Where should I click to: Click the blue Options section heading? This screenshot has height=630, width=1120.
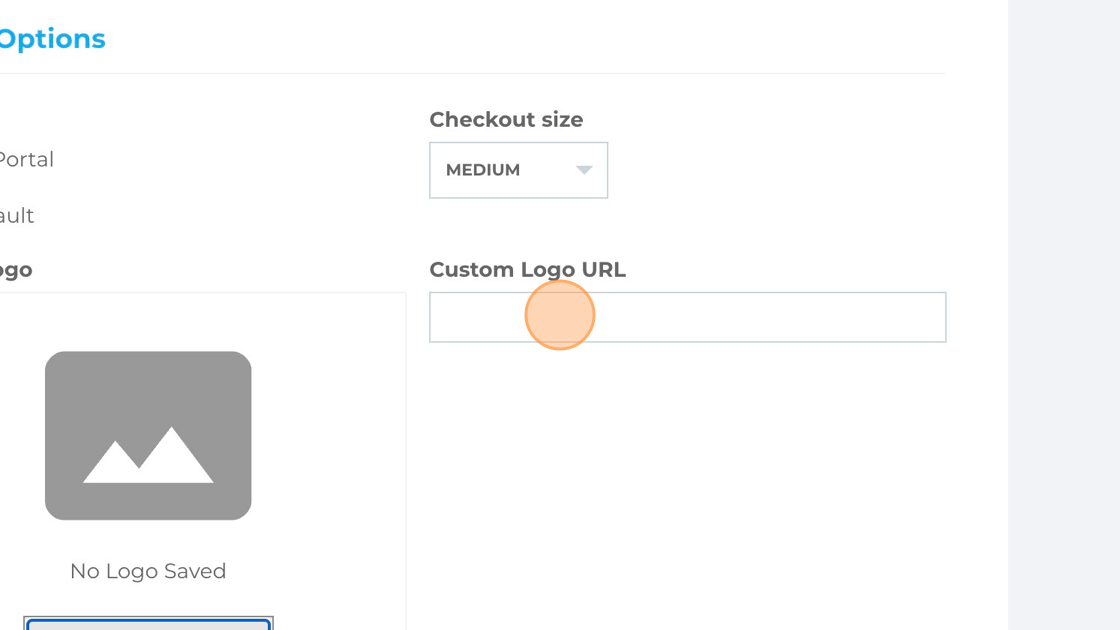[52, 39]
